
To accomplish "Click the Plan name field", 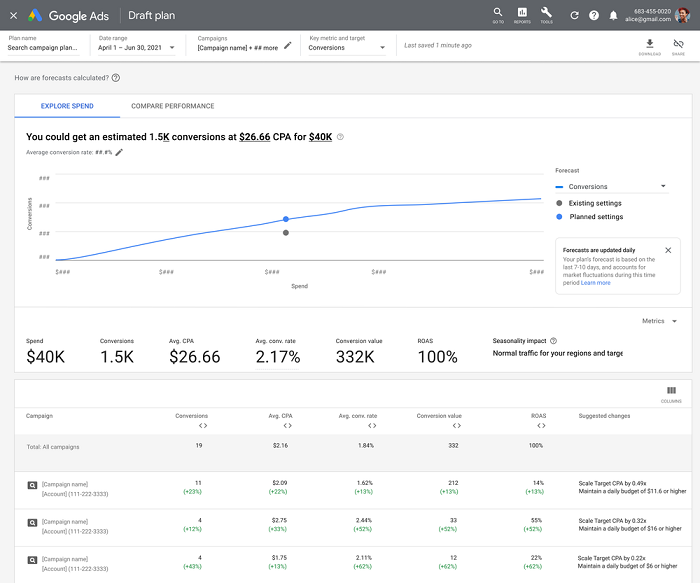I will point(45,47).
